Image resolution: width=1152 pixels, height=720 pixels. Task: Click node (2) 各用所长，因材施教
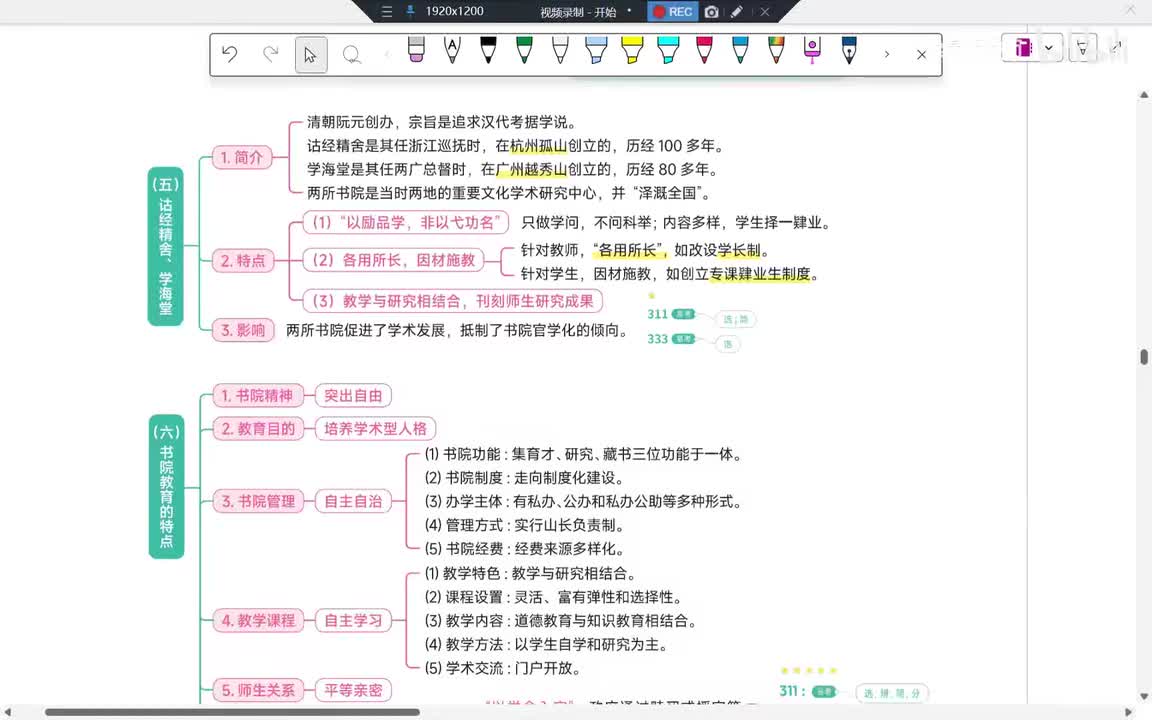pos(393,260)
